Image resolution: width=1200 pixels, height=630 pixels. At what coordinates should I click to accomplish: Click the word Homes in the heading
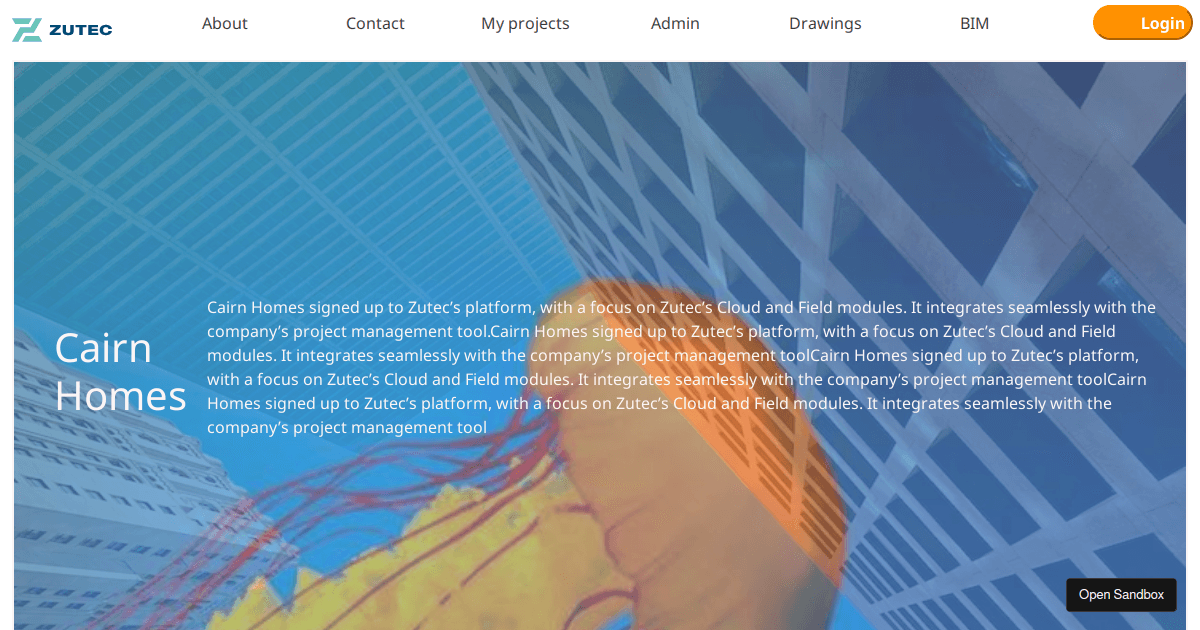(120, 396)
